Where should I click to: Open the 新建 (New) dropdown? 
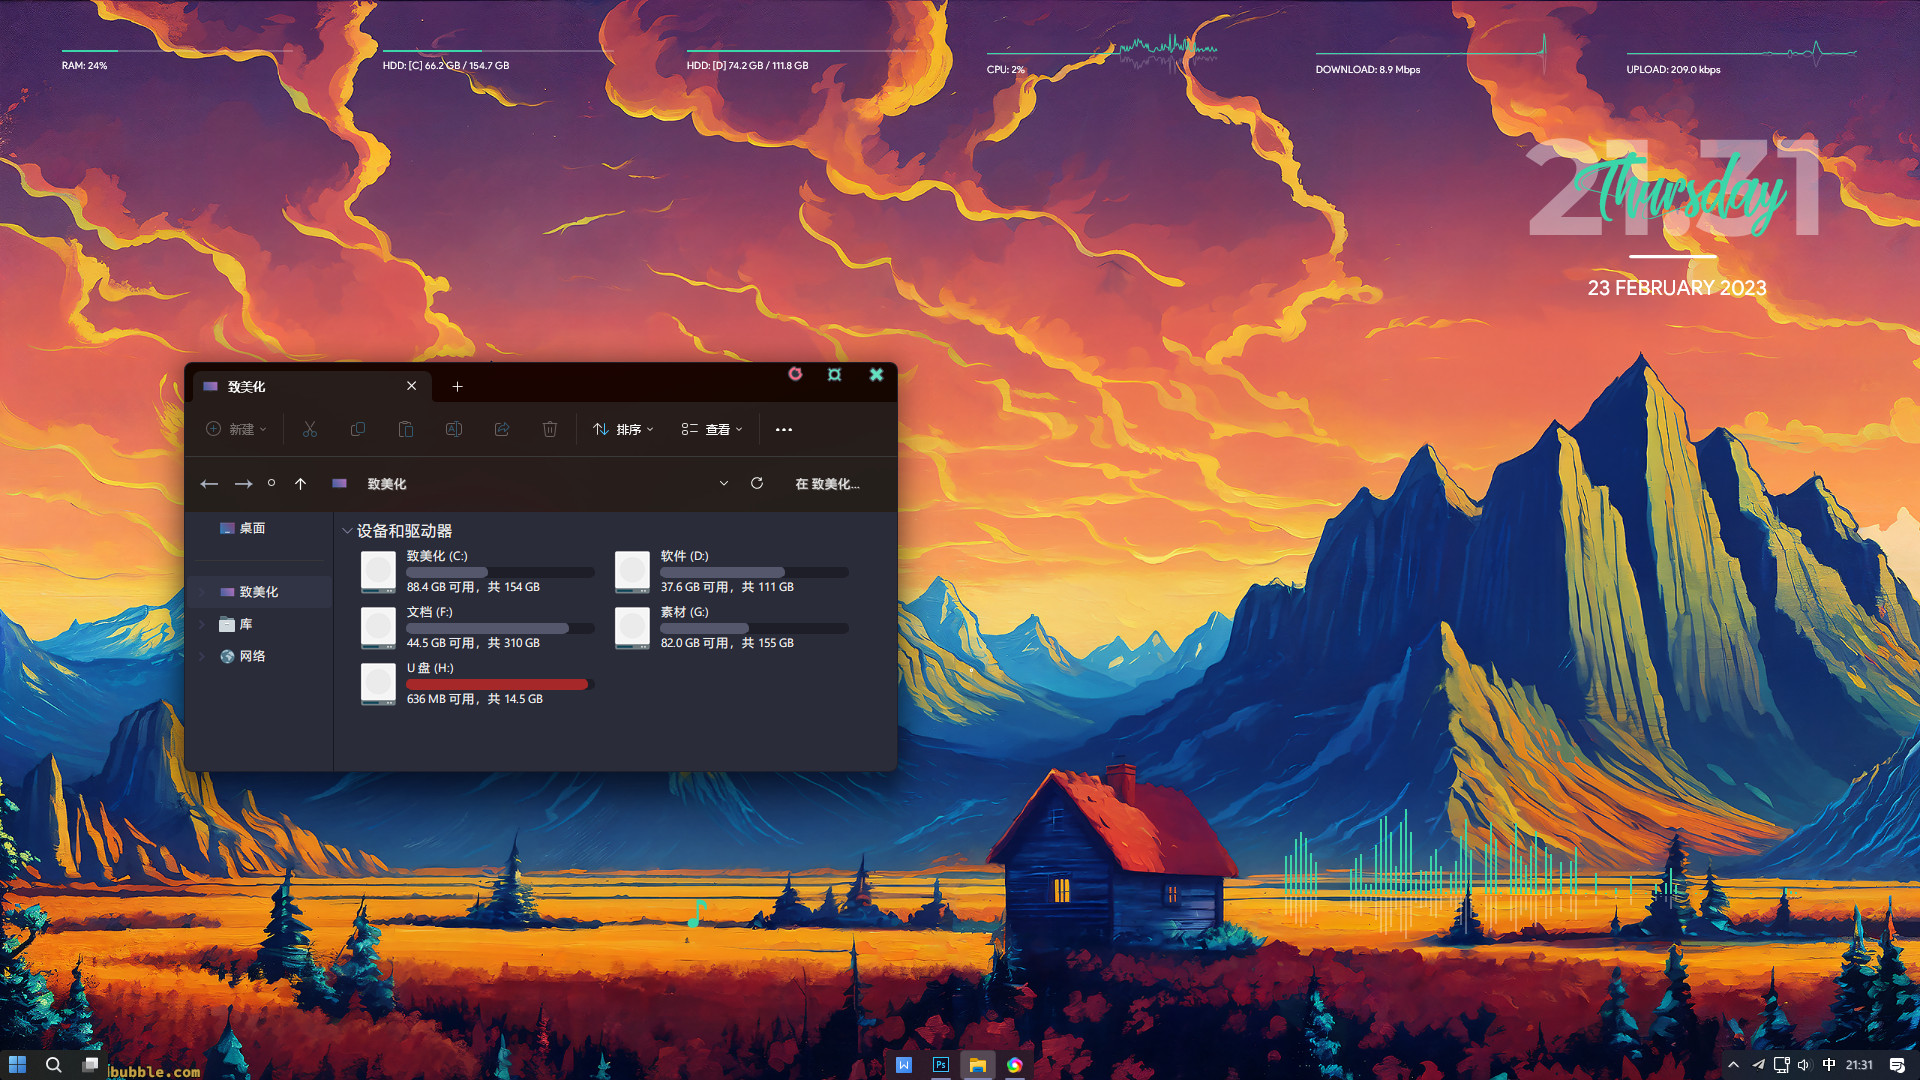(237, 429)
